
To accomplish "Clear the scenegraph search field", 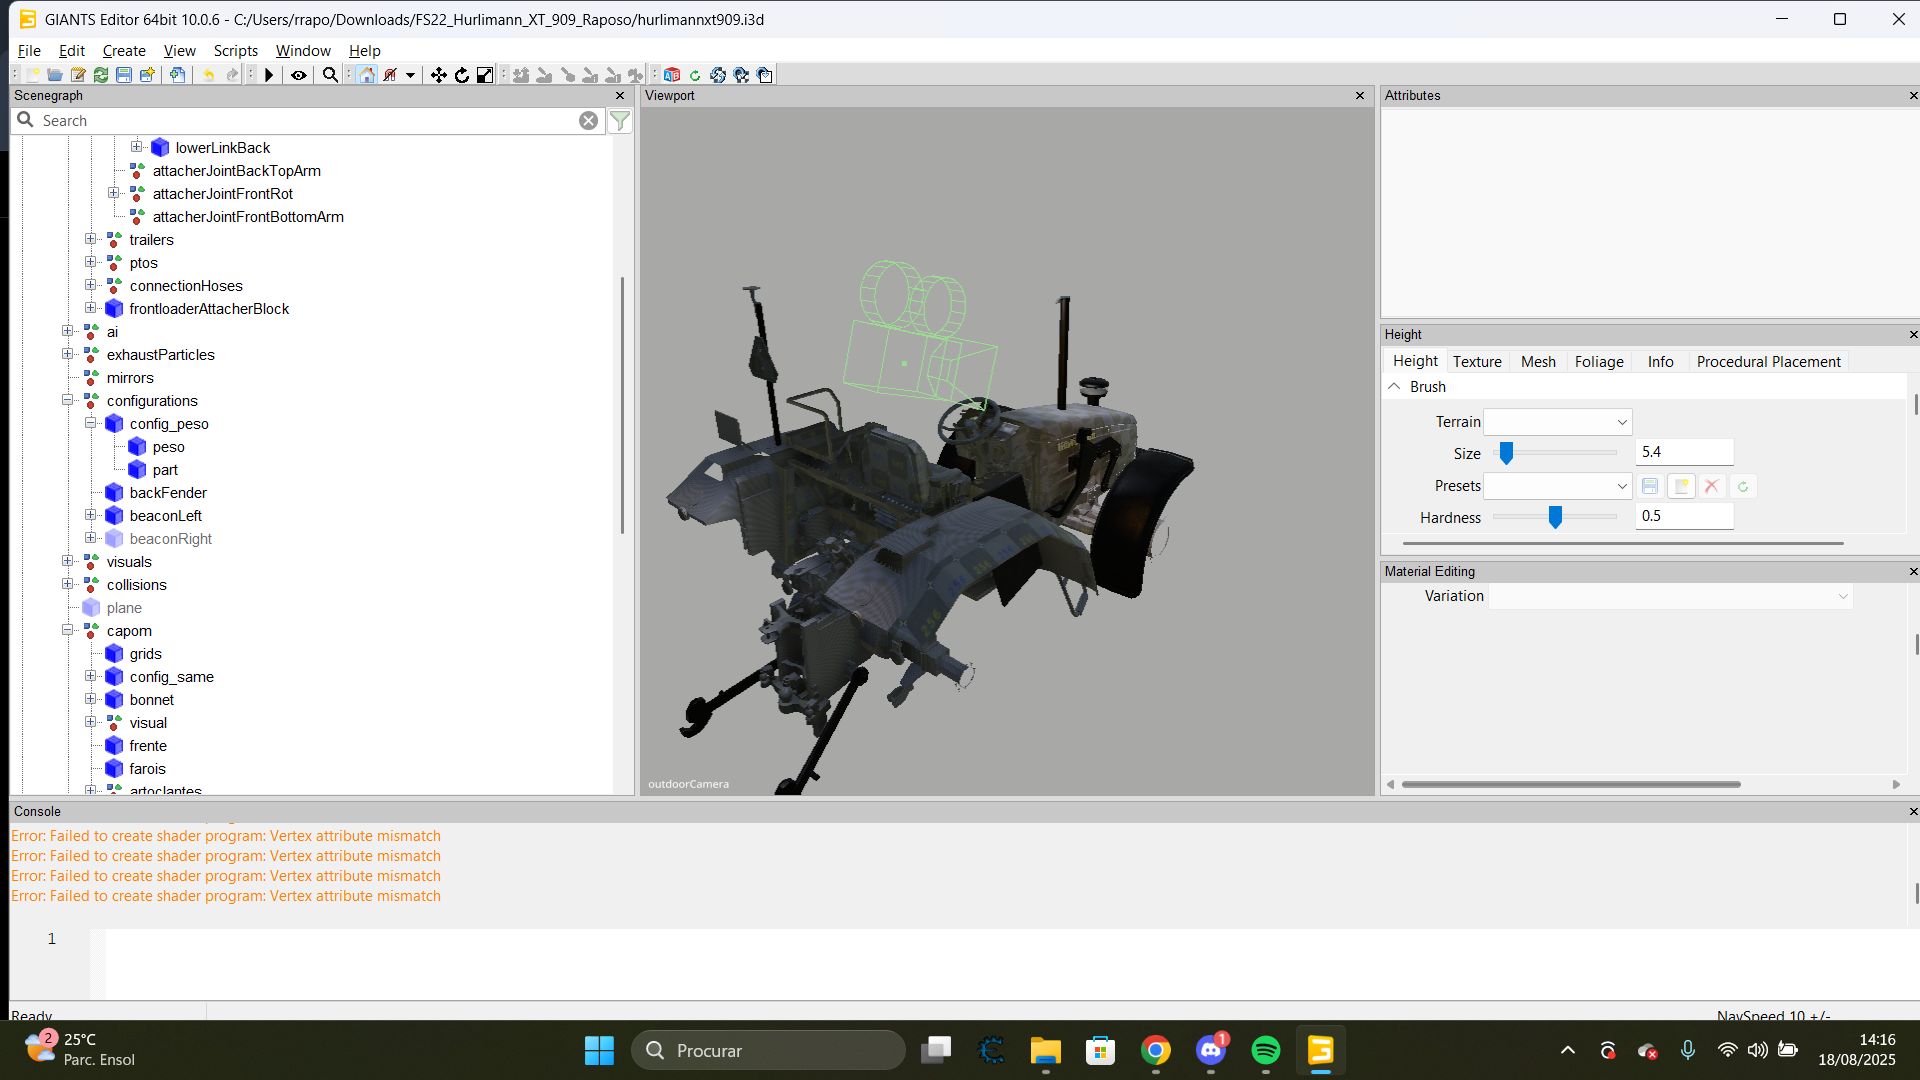I will (589, 121).
